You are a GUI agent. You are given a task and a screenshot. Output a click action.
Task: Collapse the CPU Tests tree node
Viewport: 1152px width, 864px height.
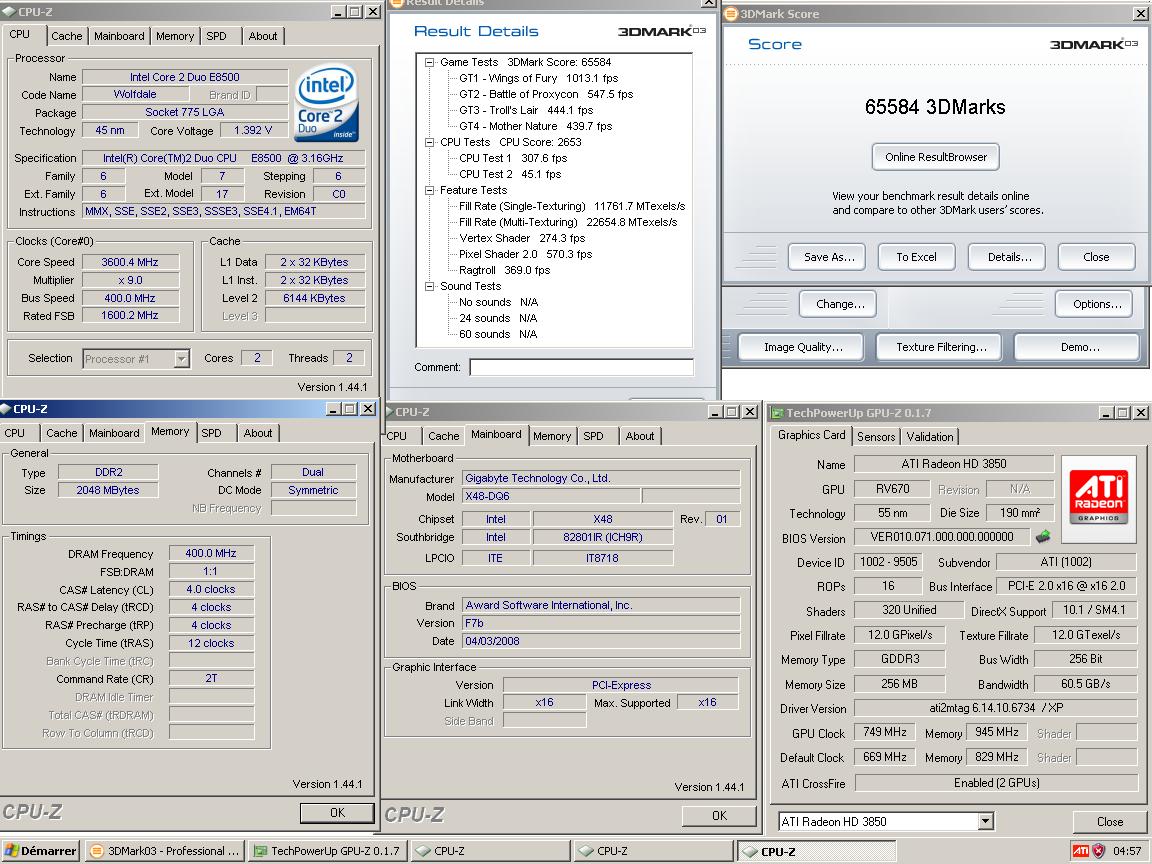click(x=429, y=143)
